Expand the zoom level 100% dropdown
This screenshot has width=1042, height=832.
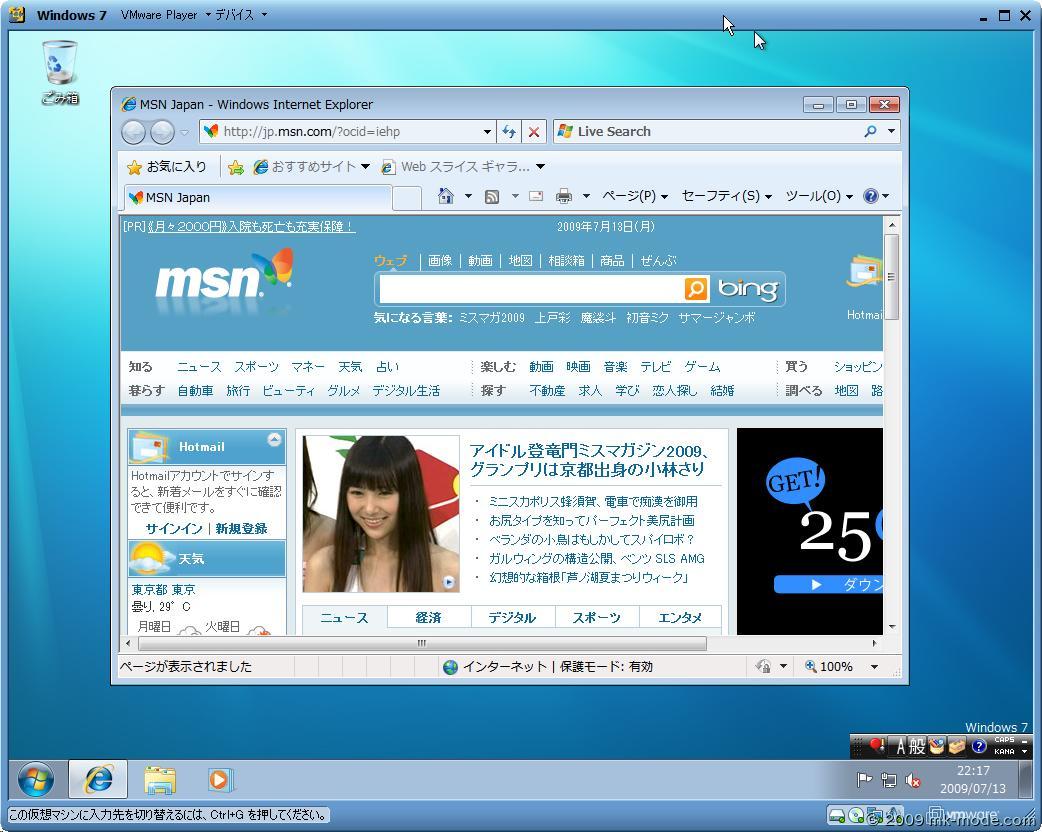pos(874,667)
